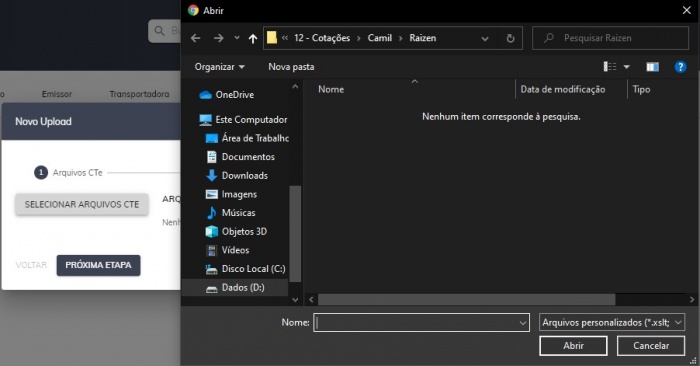The width and height of the screenshot is (700, 366).
Task: Expand the filename combo box dropdown
Action: pos(523,322)
